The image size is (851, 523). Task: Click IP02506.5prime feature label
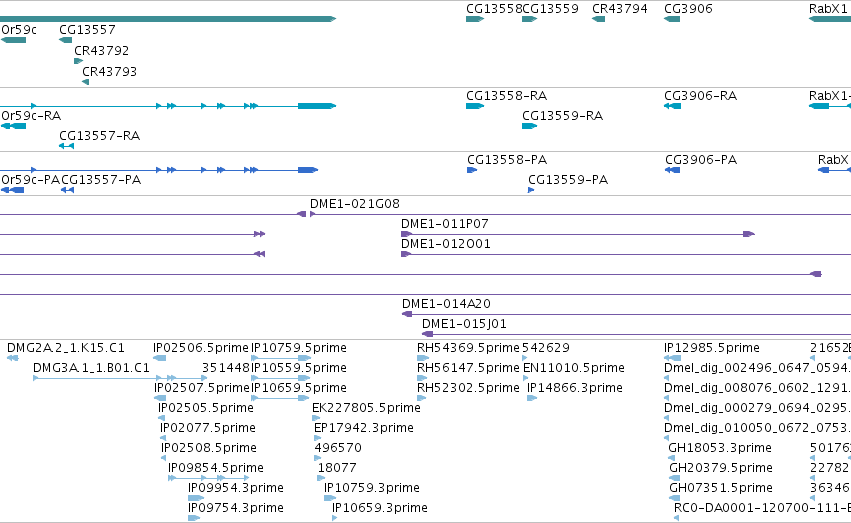click(201, 348)
